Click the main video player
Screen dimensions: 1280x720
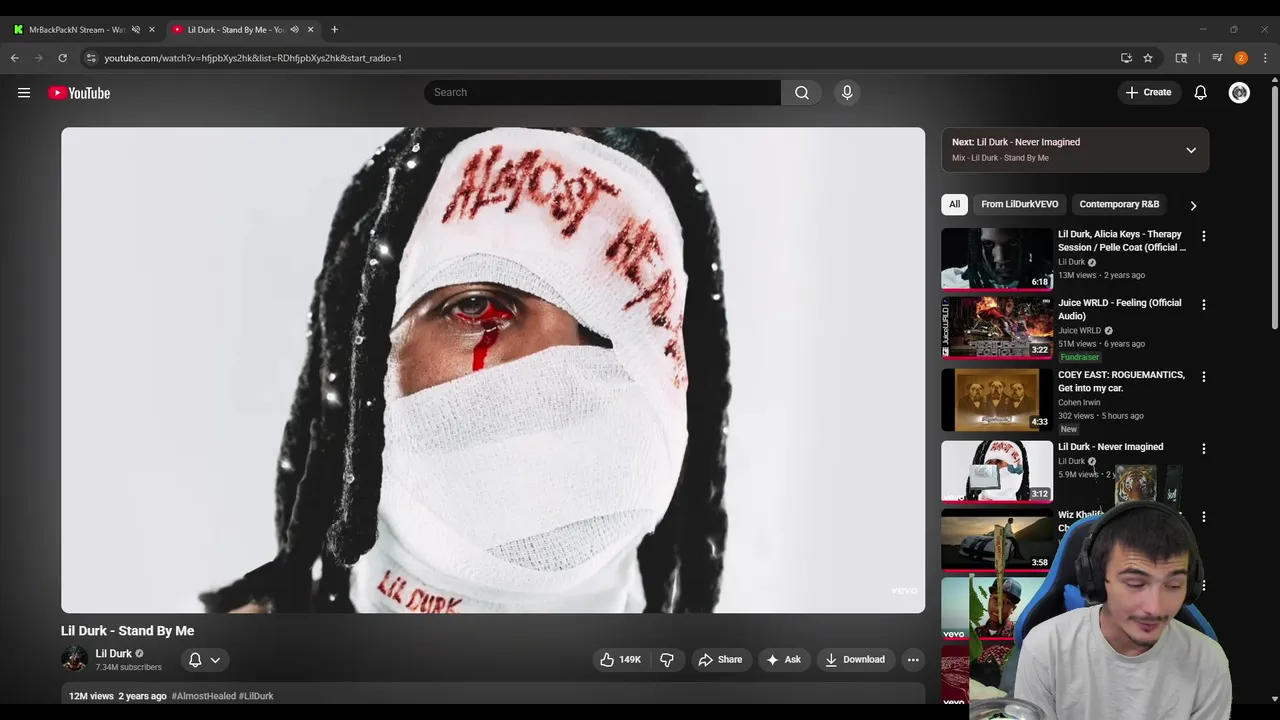click(x=493, y=370)
